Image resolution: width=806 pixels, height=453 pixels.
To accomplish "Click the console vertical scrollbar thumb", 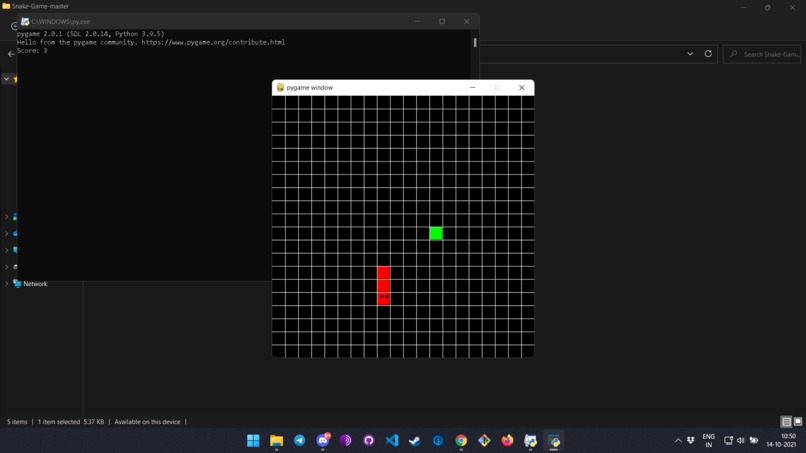I will (475, 42).
